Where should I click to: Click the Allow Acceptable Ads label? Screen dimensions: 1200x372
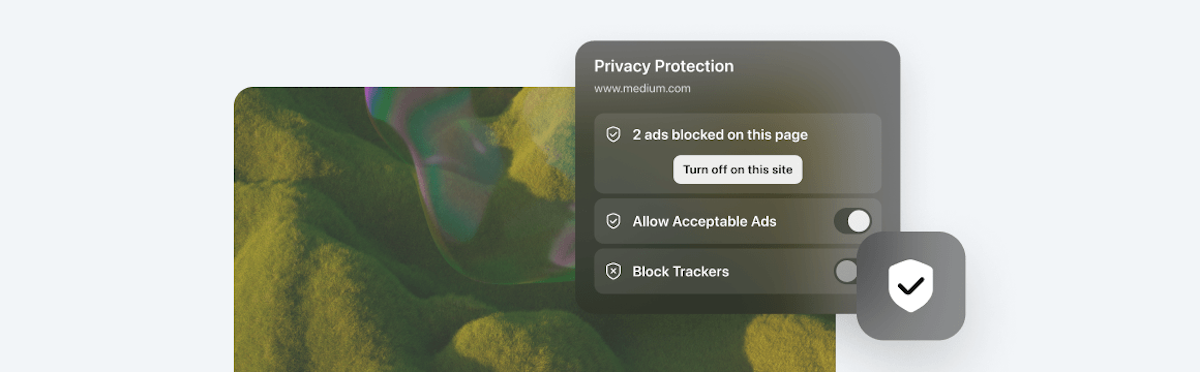tap(704, 221)
